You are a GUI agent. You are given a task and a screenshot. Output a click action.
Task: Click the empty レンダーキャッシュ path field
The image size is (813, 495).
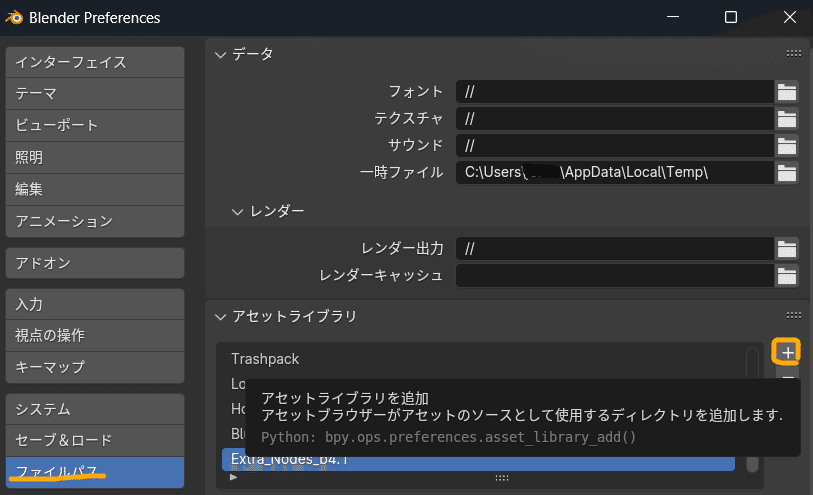pos(615,276)
